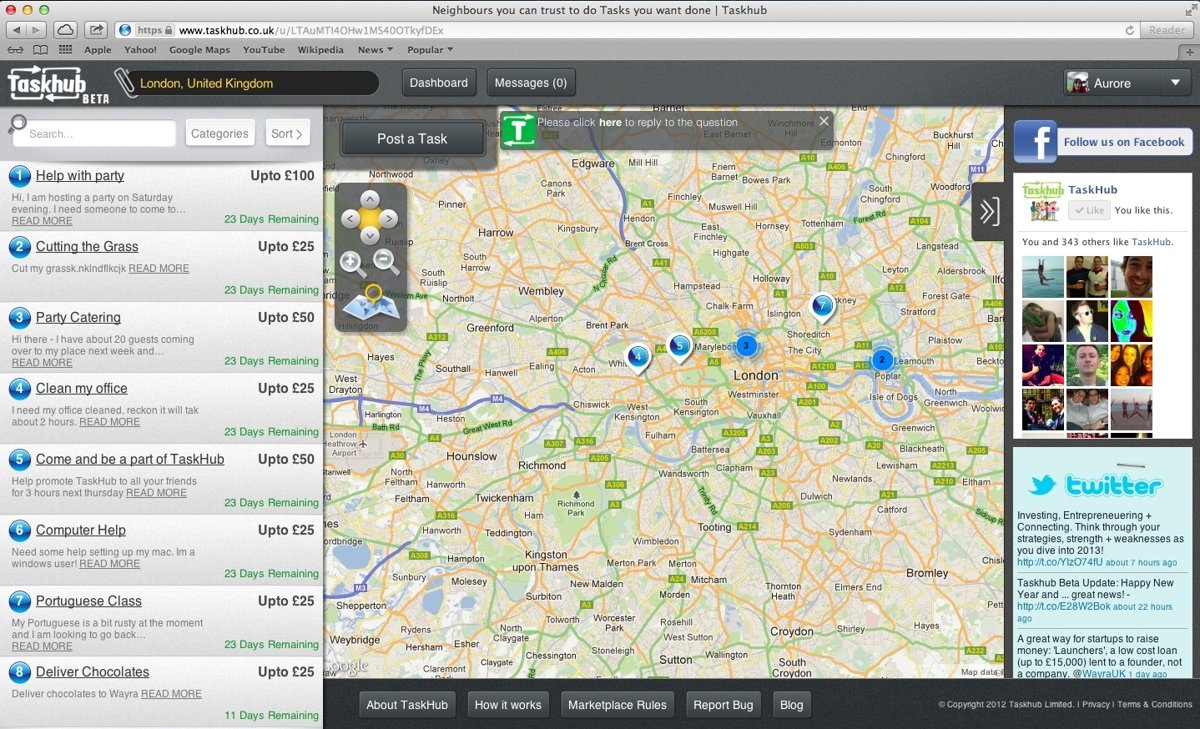Screen dimensions: 1200x729
Task: Zoom out the map with the minus magnifier
Action: point(387,263)
